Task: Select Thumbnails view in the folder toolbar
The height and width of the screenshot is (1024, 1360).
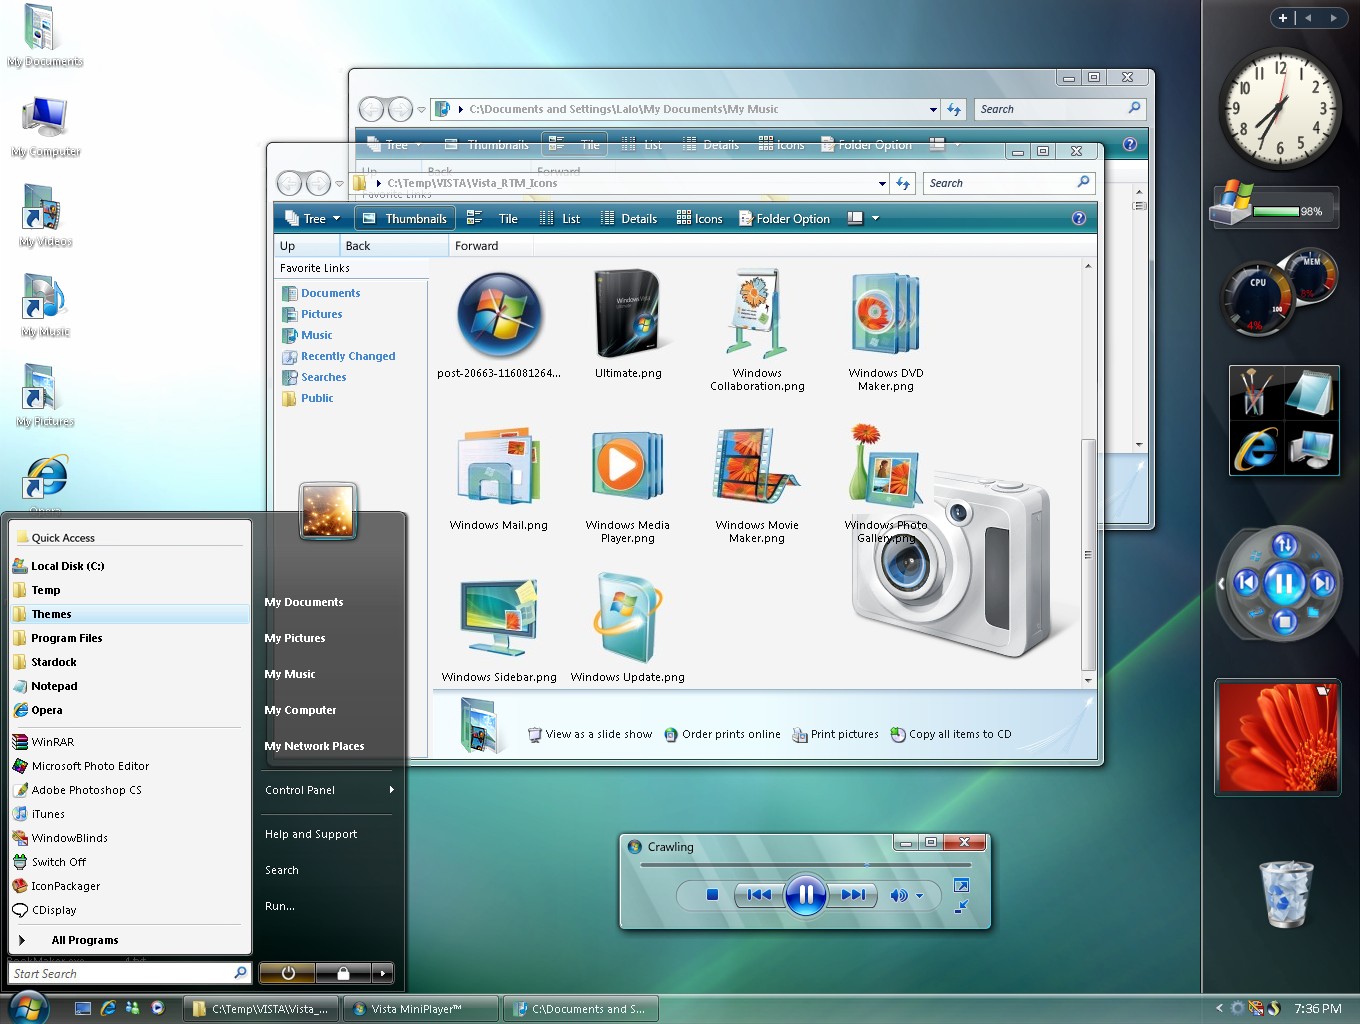Action: [x=404, y=217]
